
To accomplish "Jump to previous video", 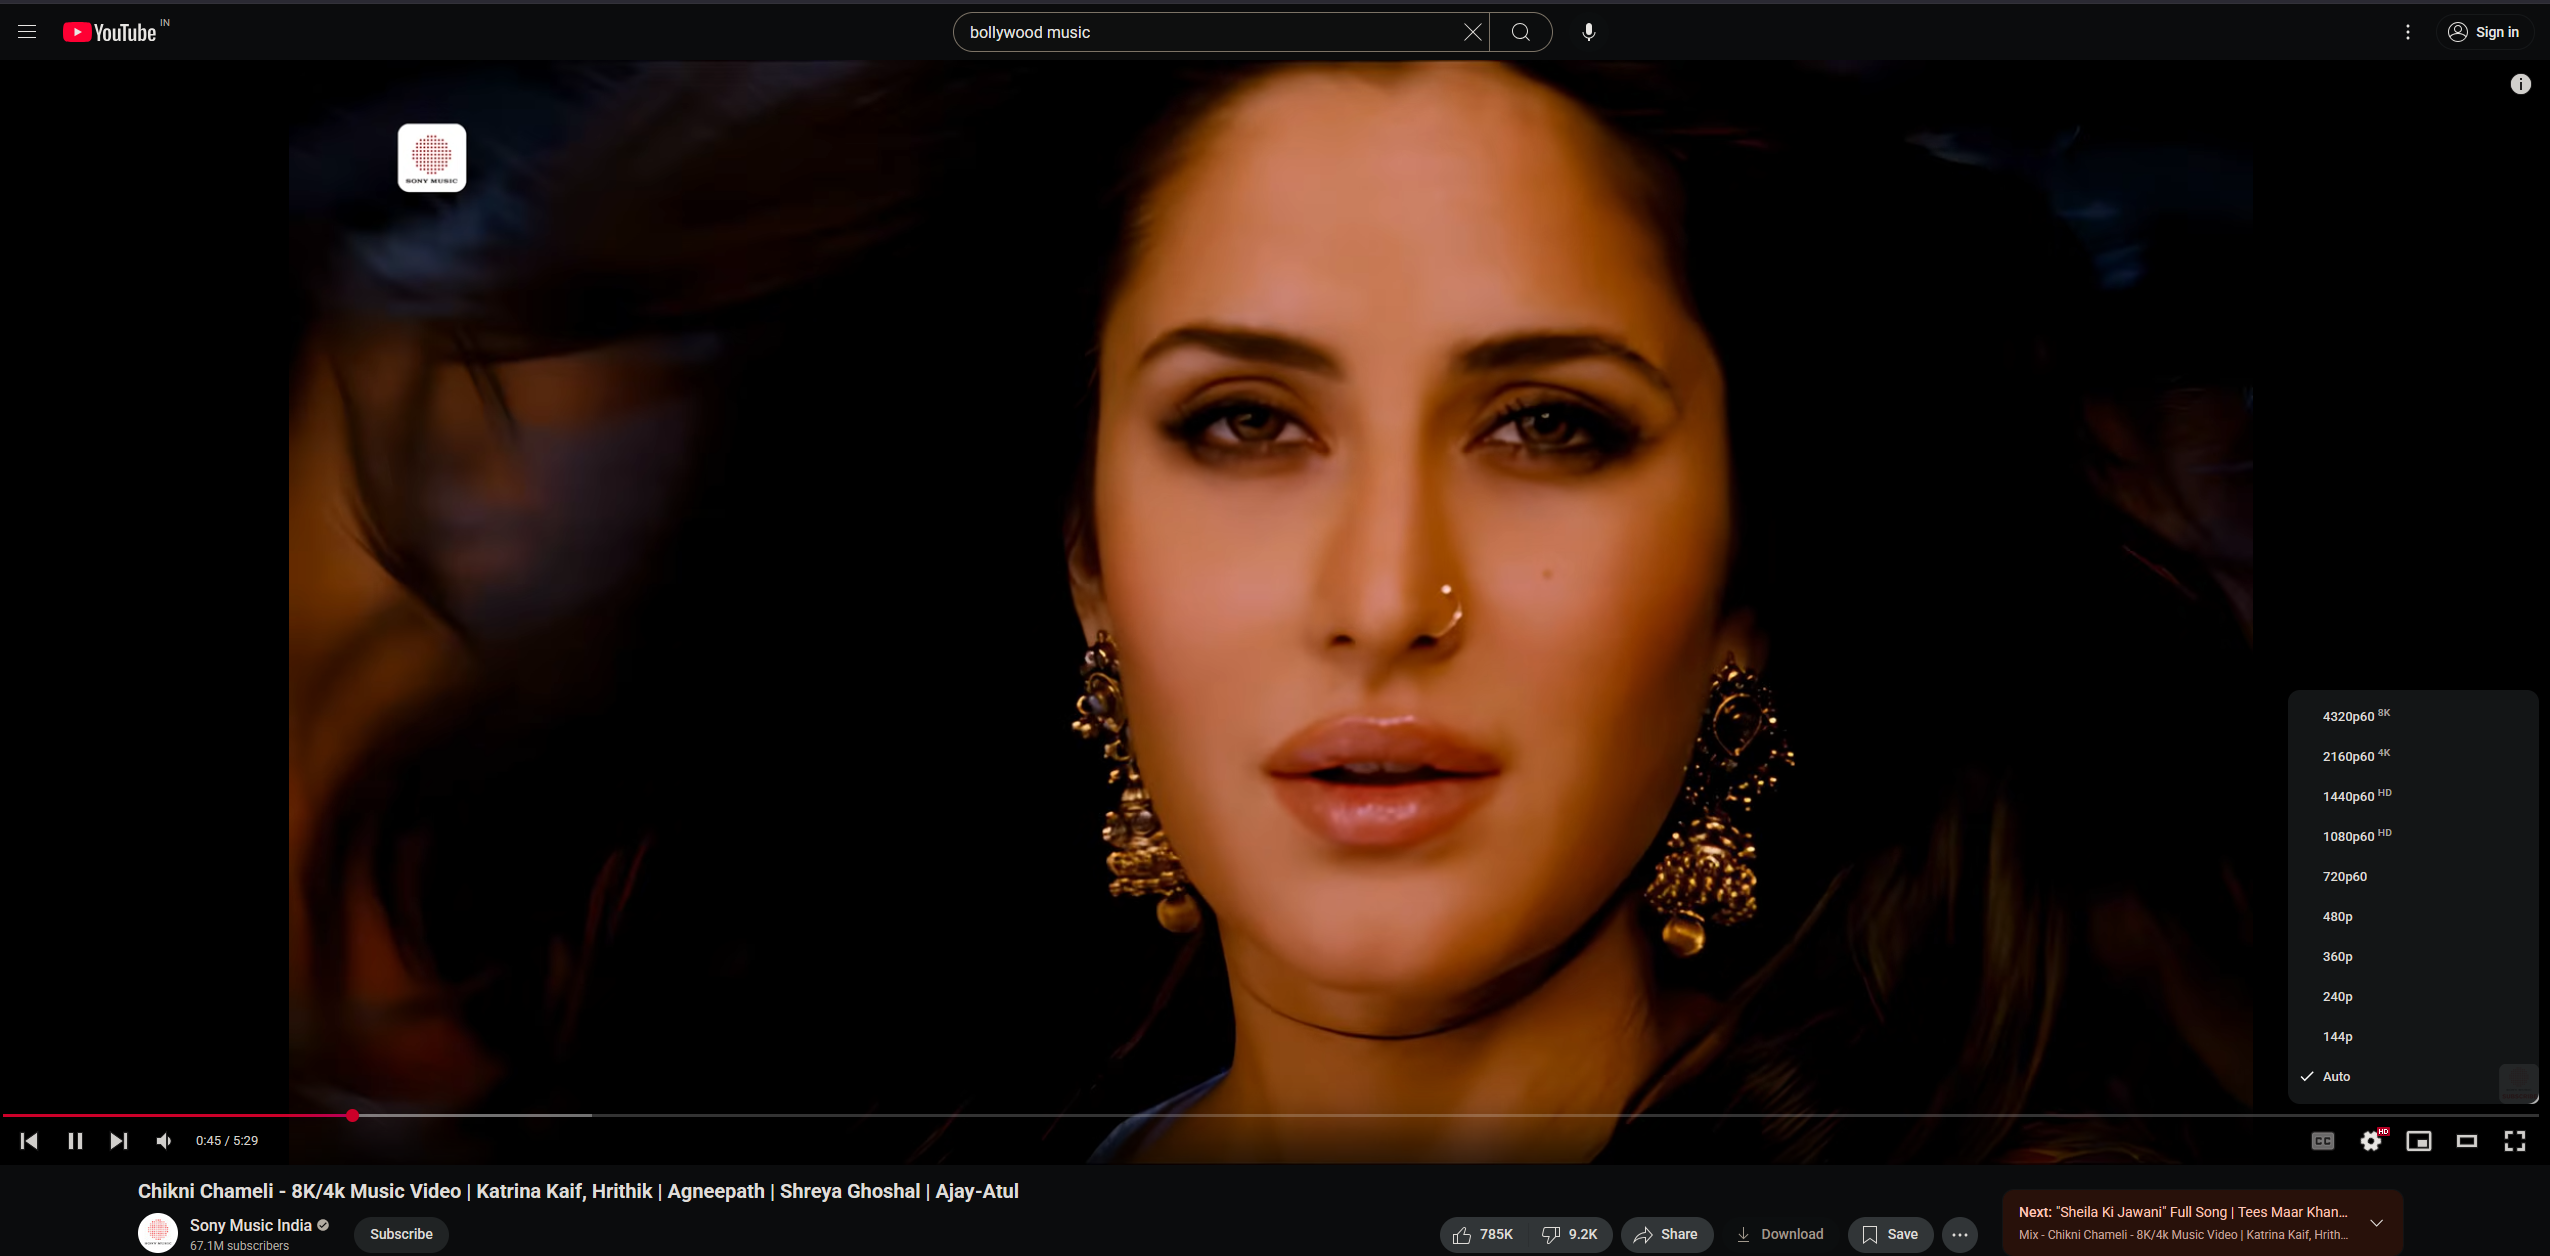I will (x=29, y=1140).
